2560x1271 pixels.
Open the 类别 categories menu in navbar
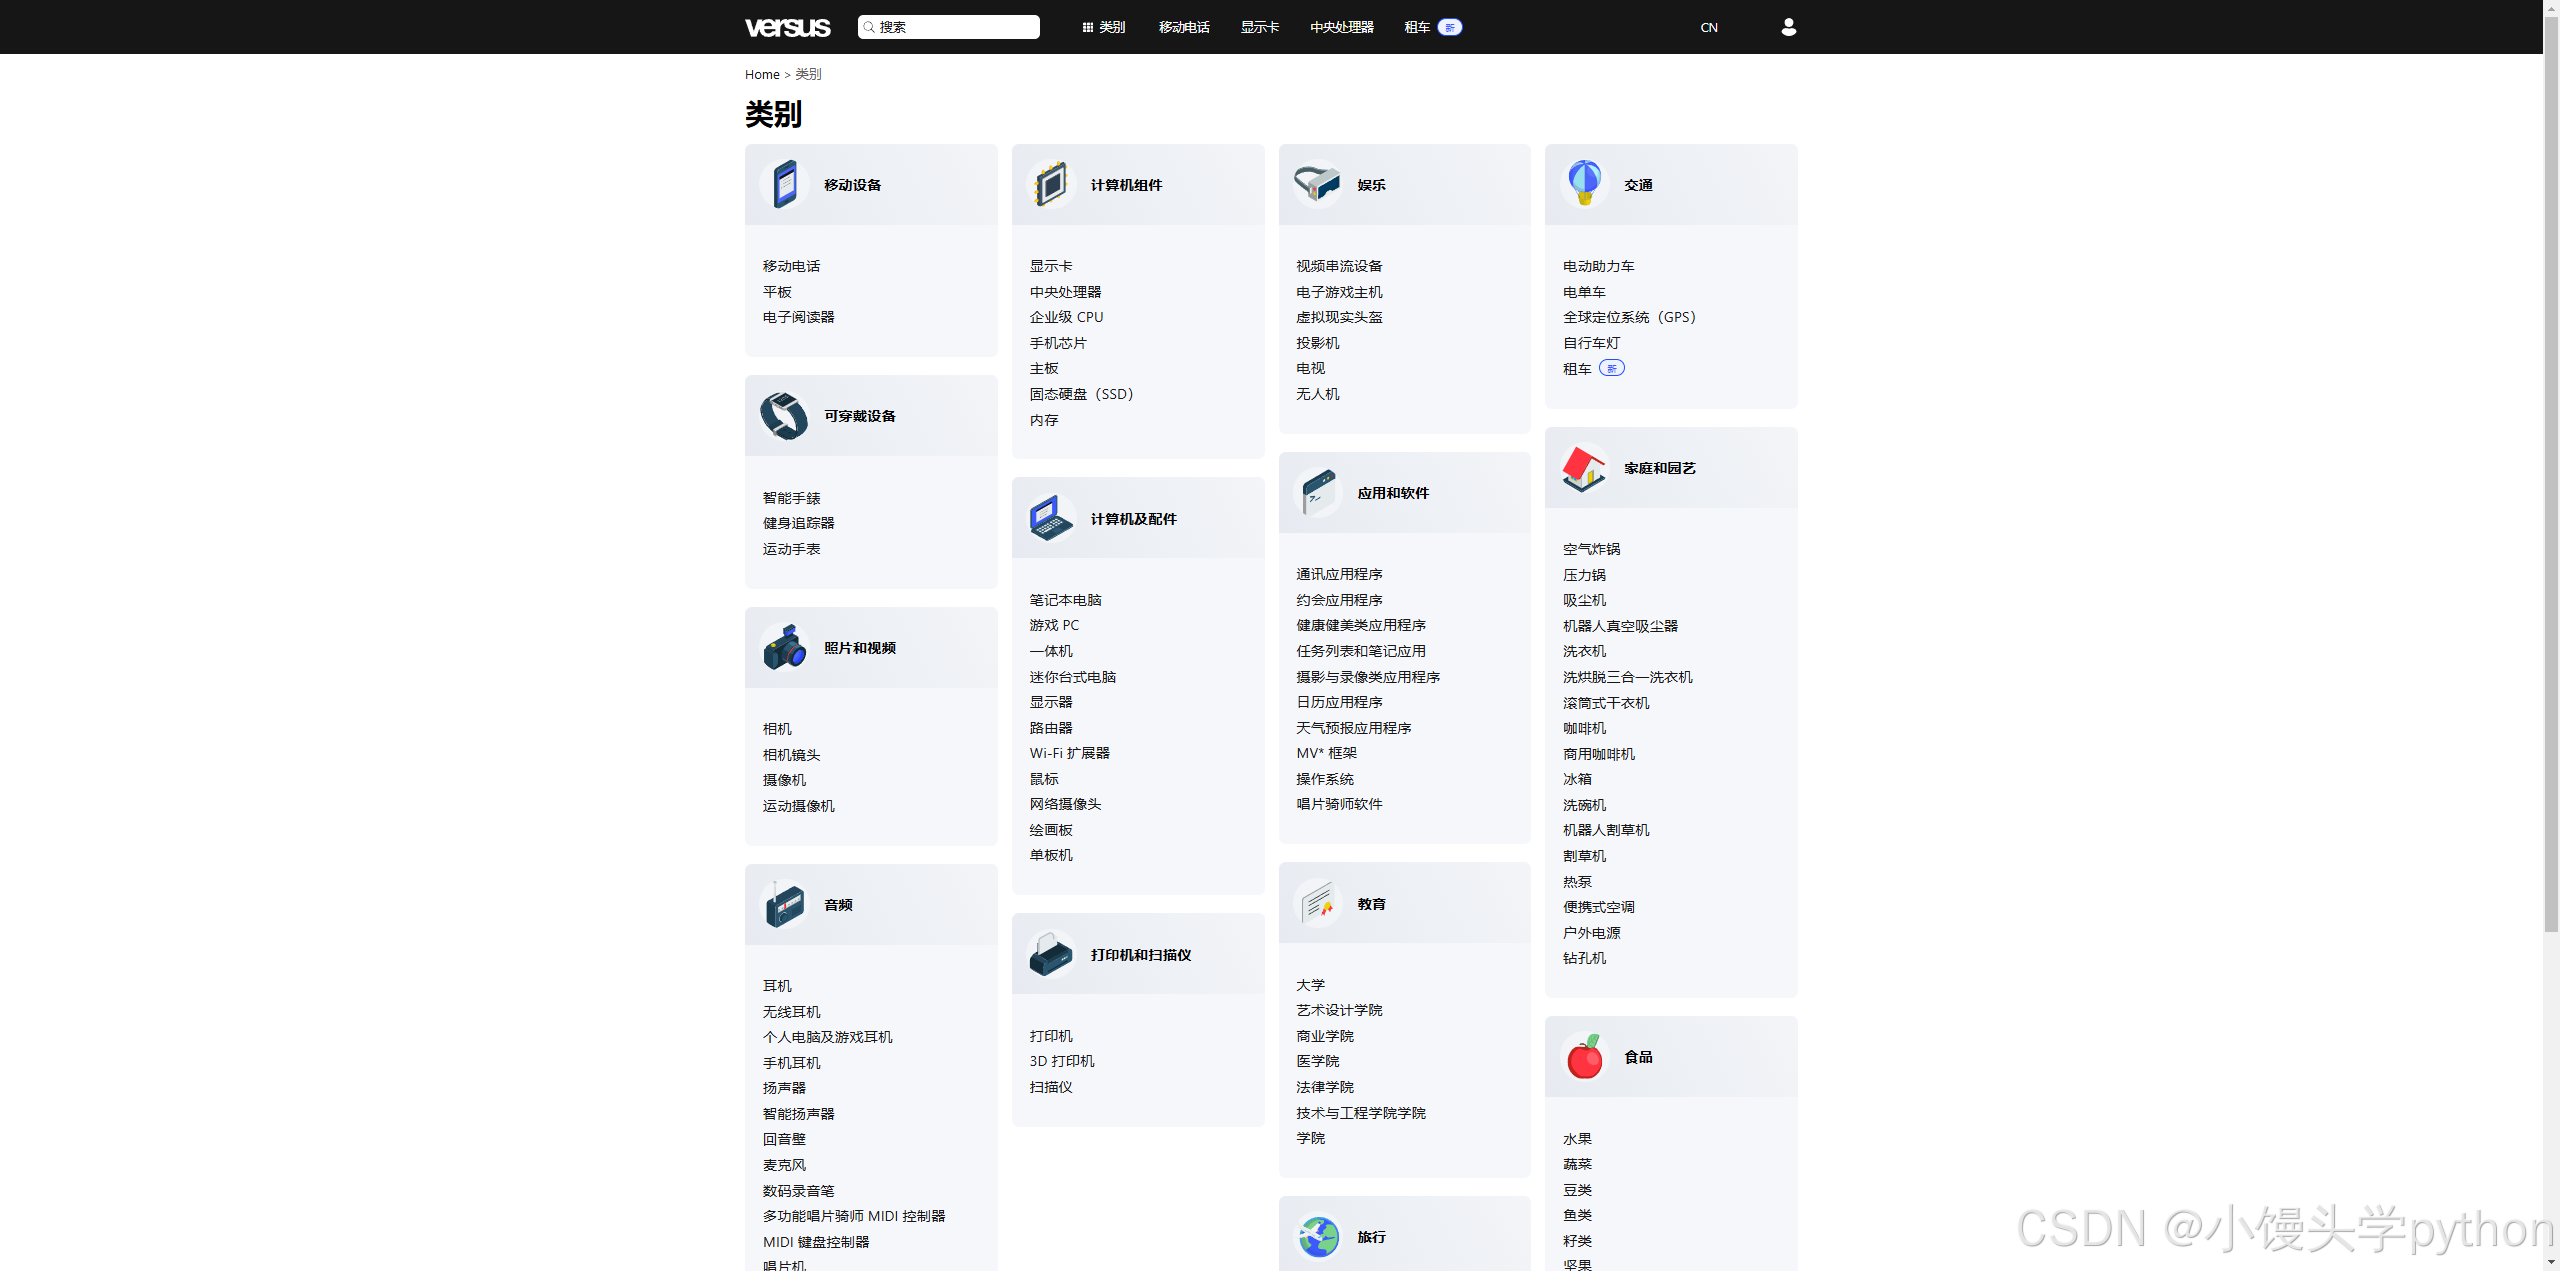[1104, 27]
